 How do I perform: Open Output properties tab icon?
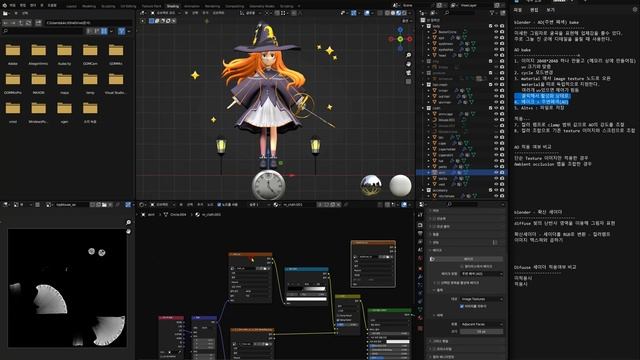pos(420,233)
